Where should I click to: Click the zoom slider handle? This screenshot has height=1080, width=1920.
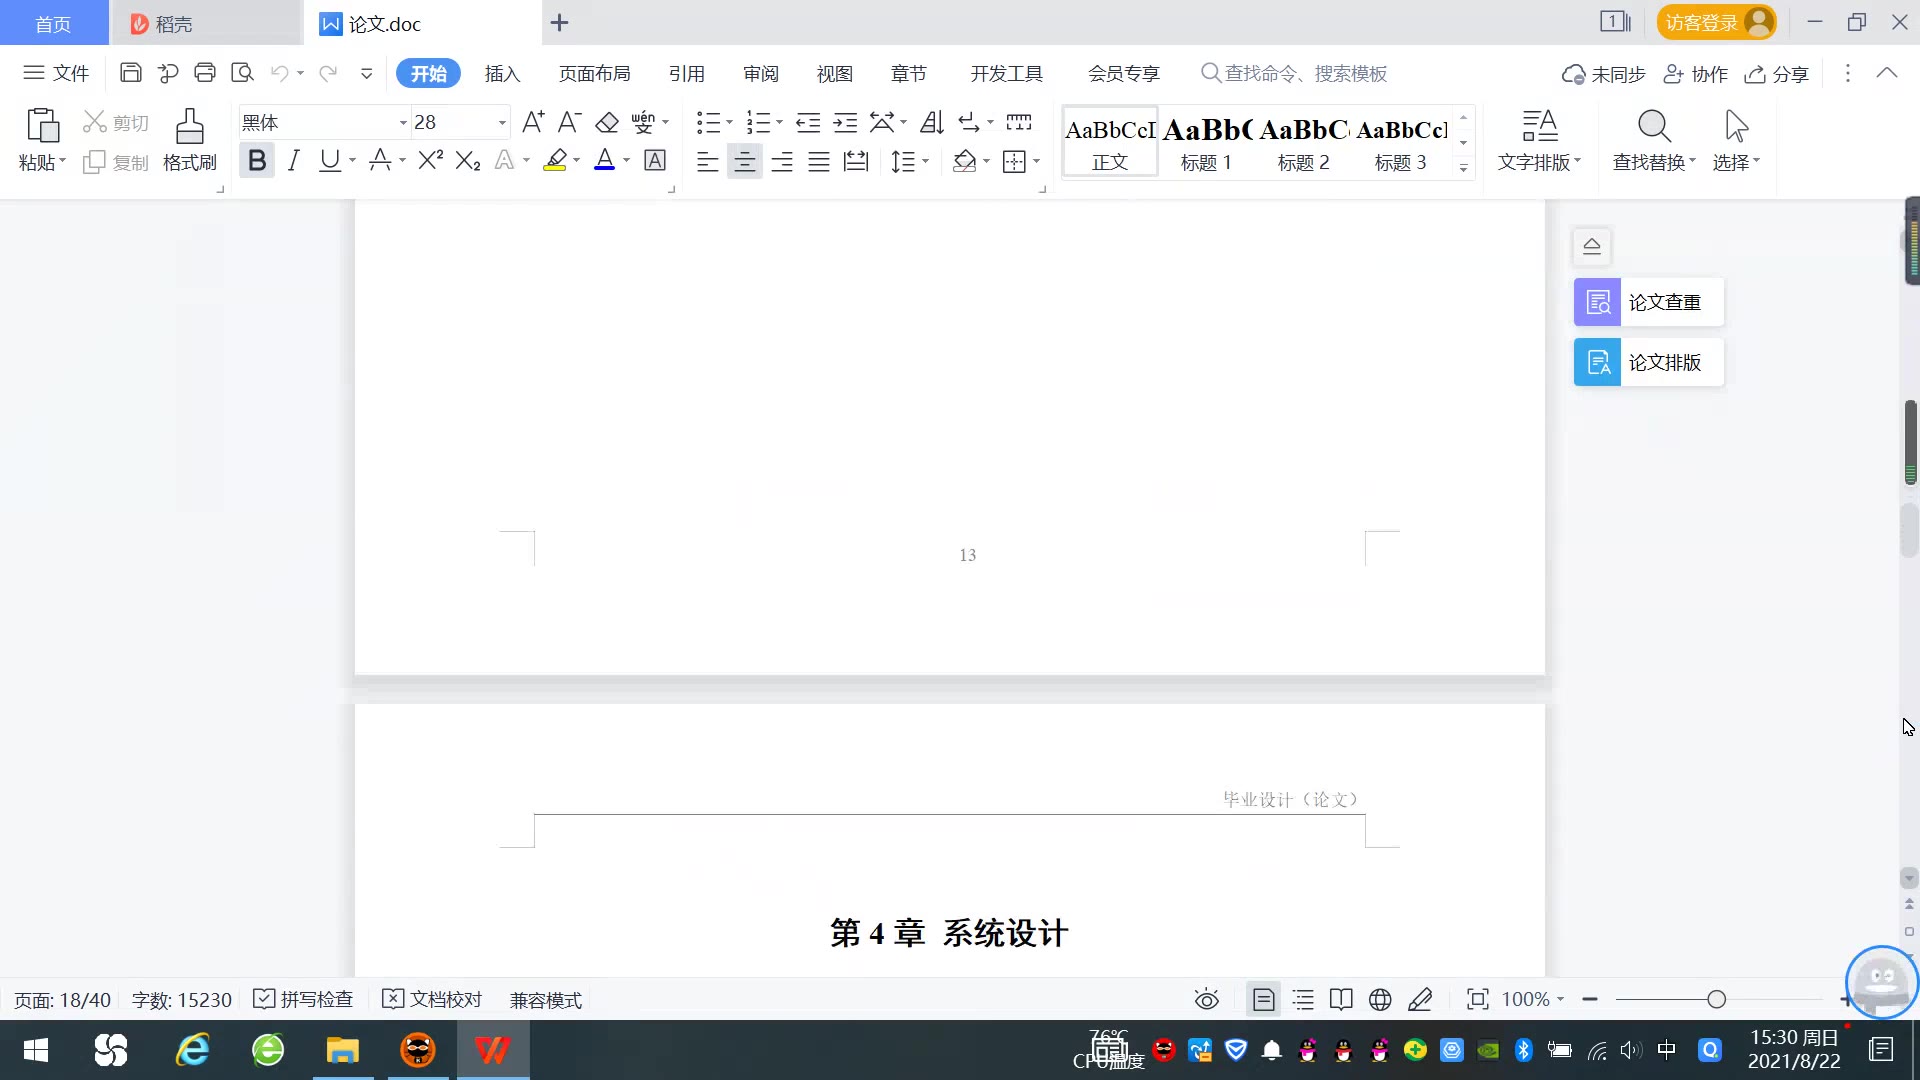coord(1716,999)
